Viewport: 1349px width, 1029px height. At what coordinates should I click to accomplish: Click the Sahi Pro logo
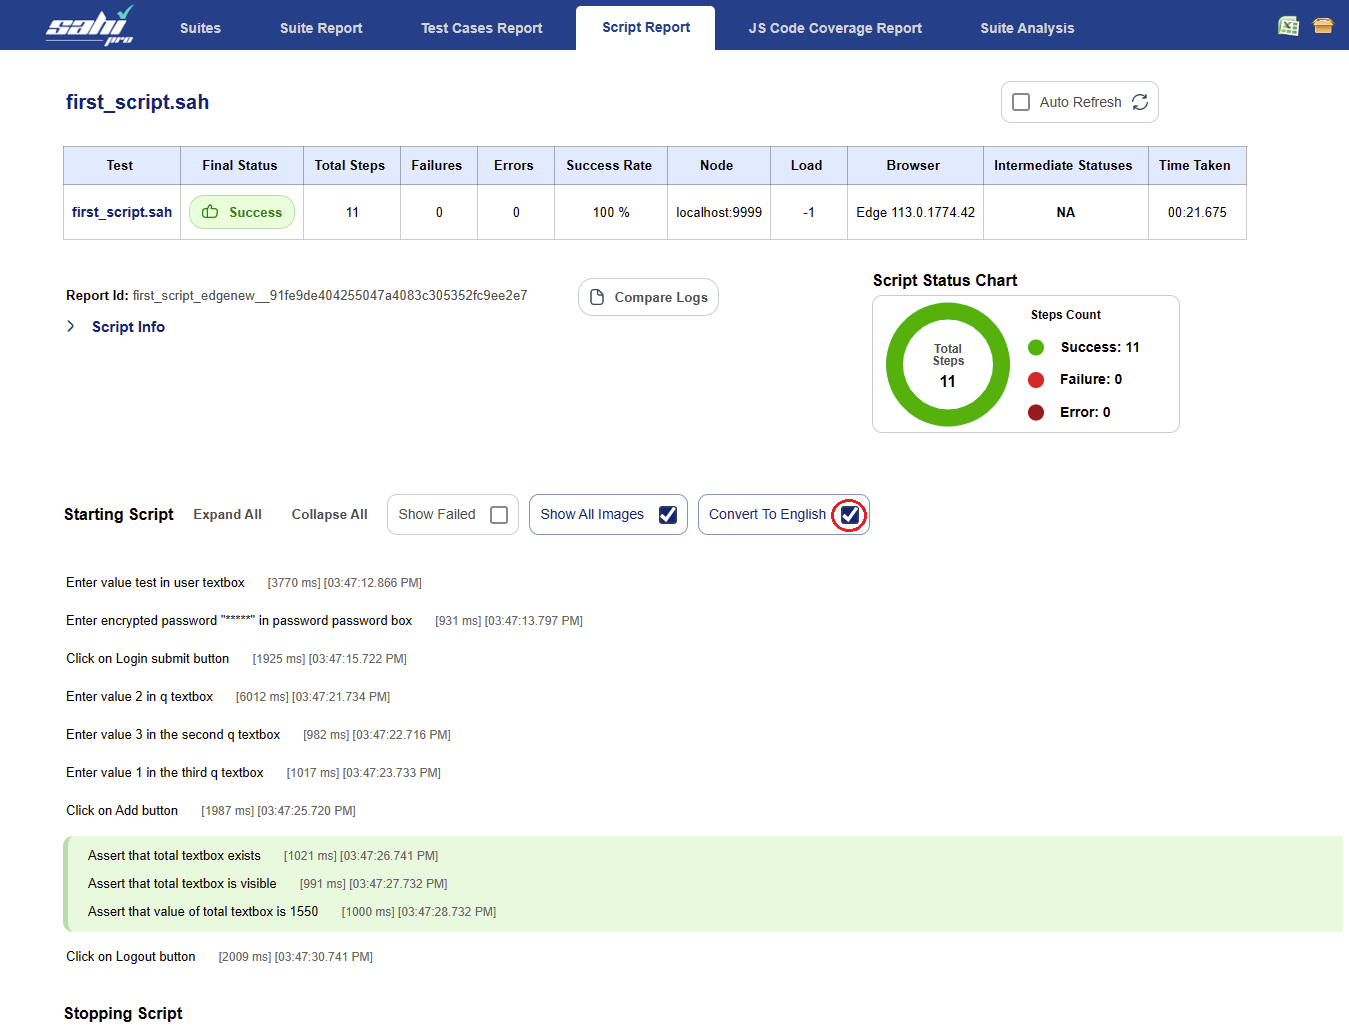coord(90,26)
